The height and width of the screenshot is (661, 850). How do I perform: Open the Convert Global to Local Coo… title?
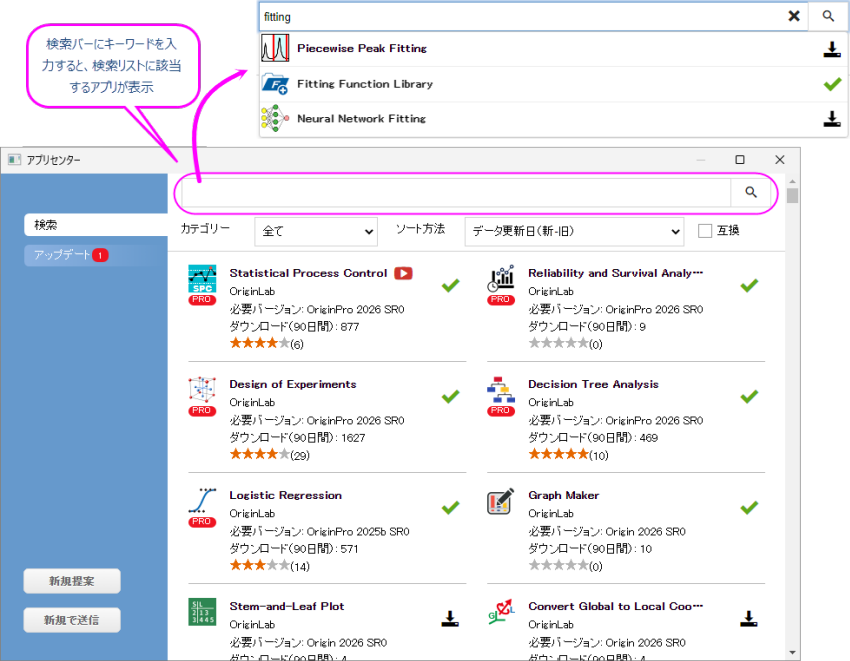tap(615, 606)
